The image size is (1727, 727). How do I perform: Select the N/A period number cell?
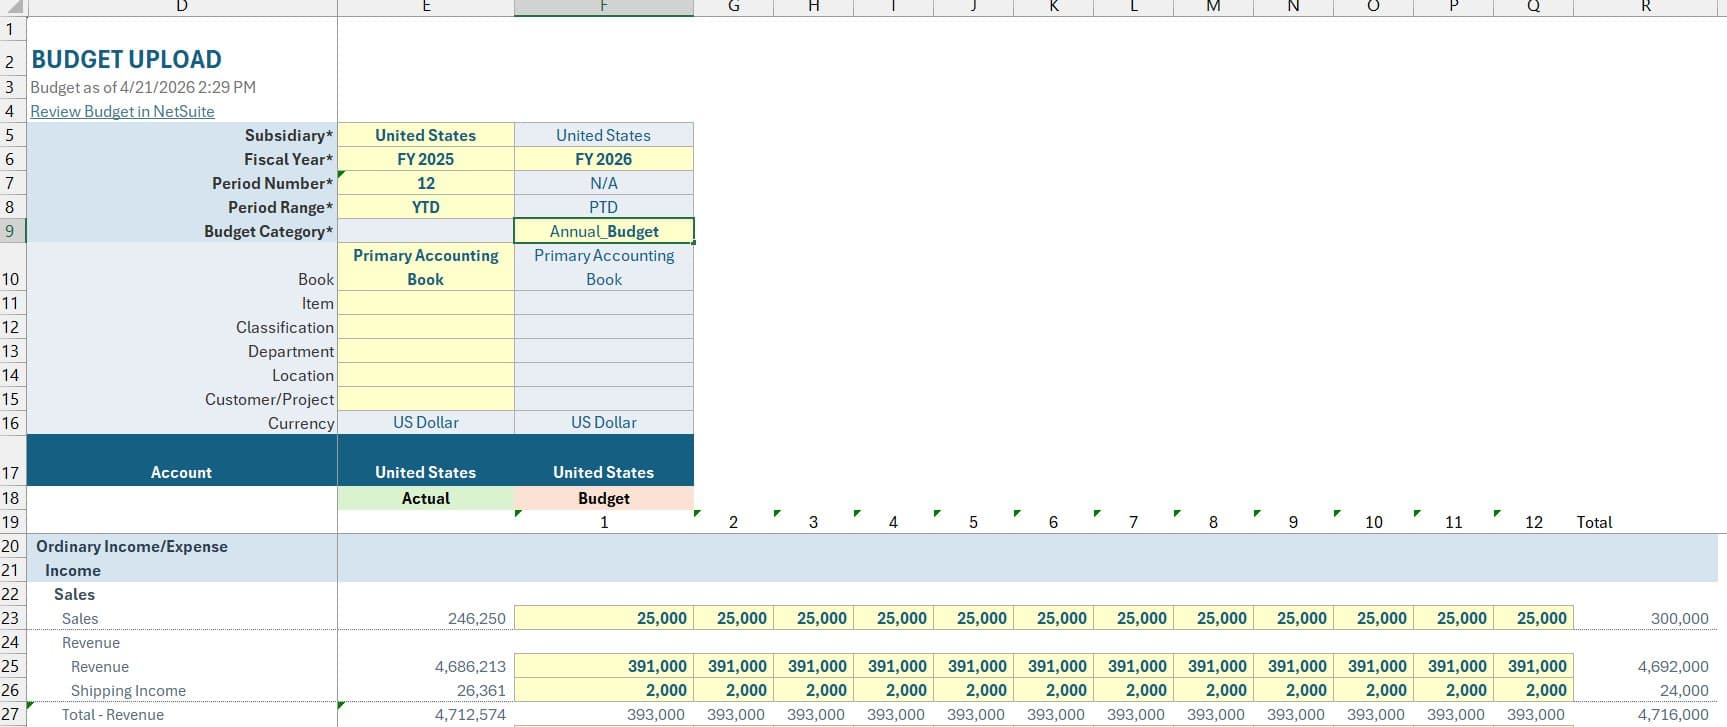(604, 183)
